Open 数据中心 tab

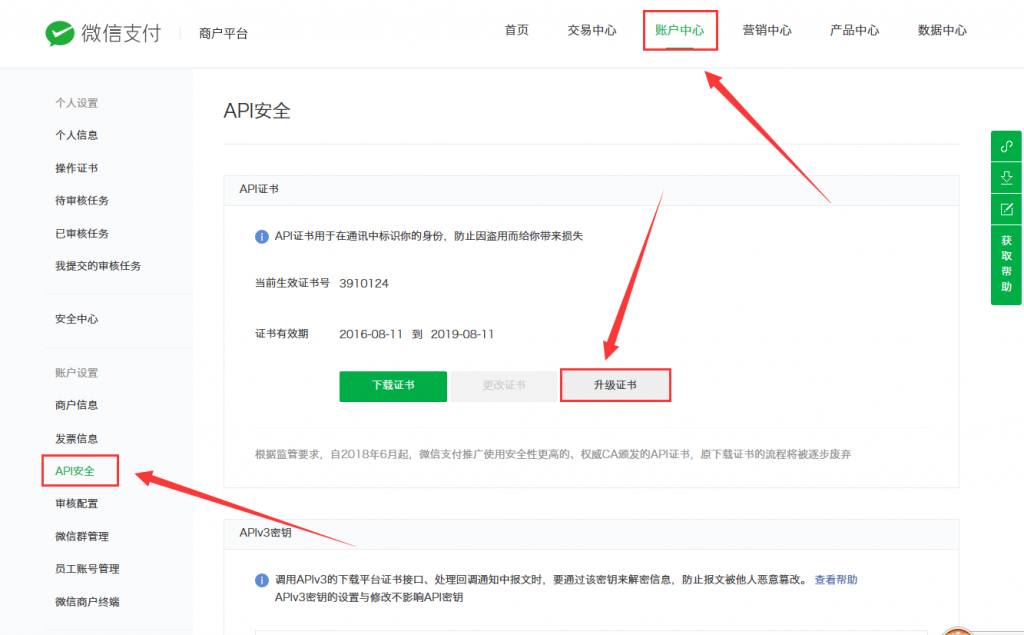tap(942, 30)
